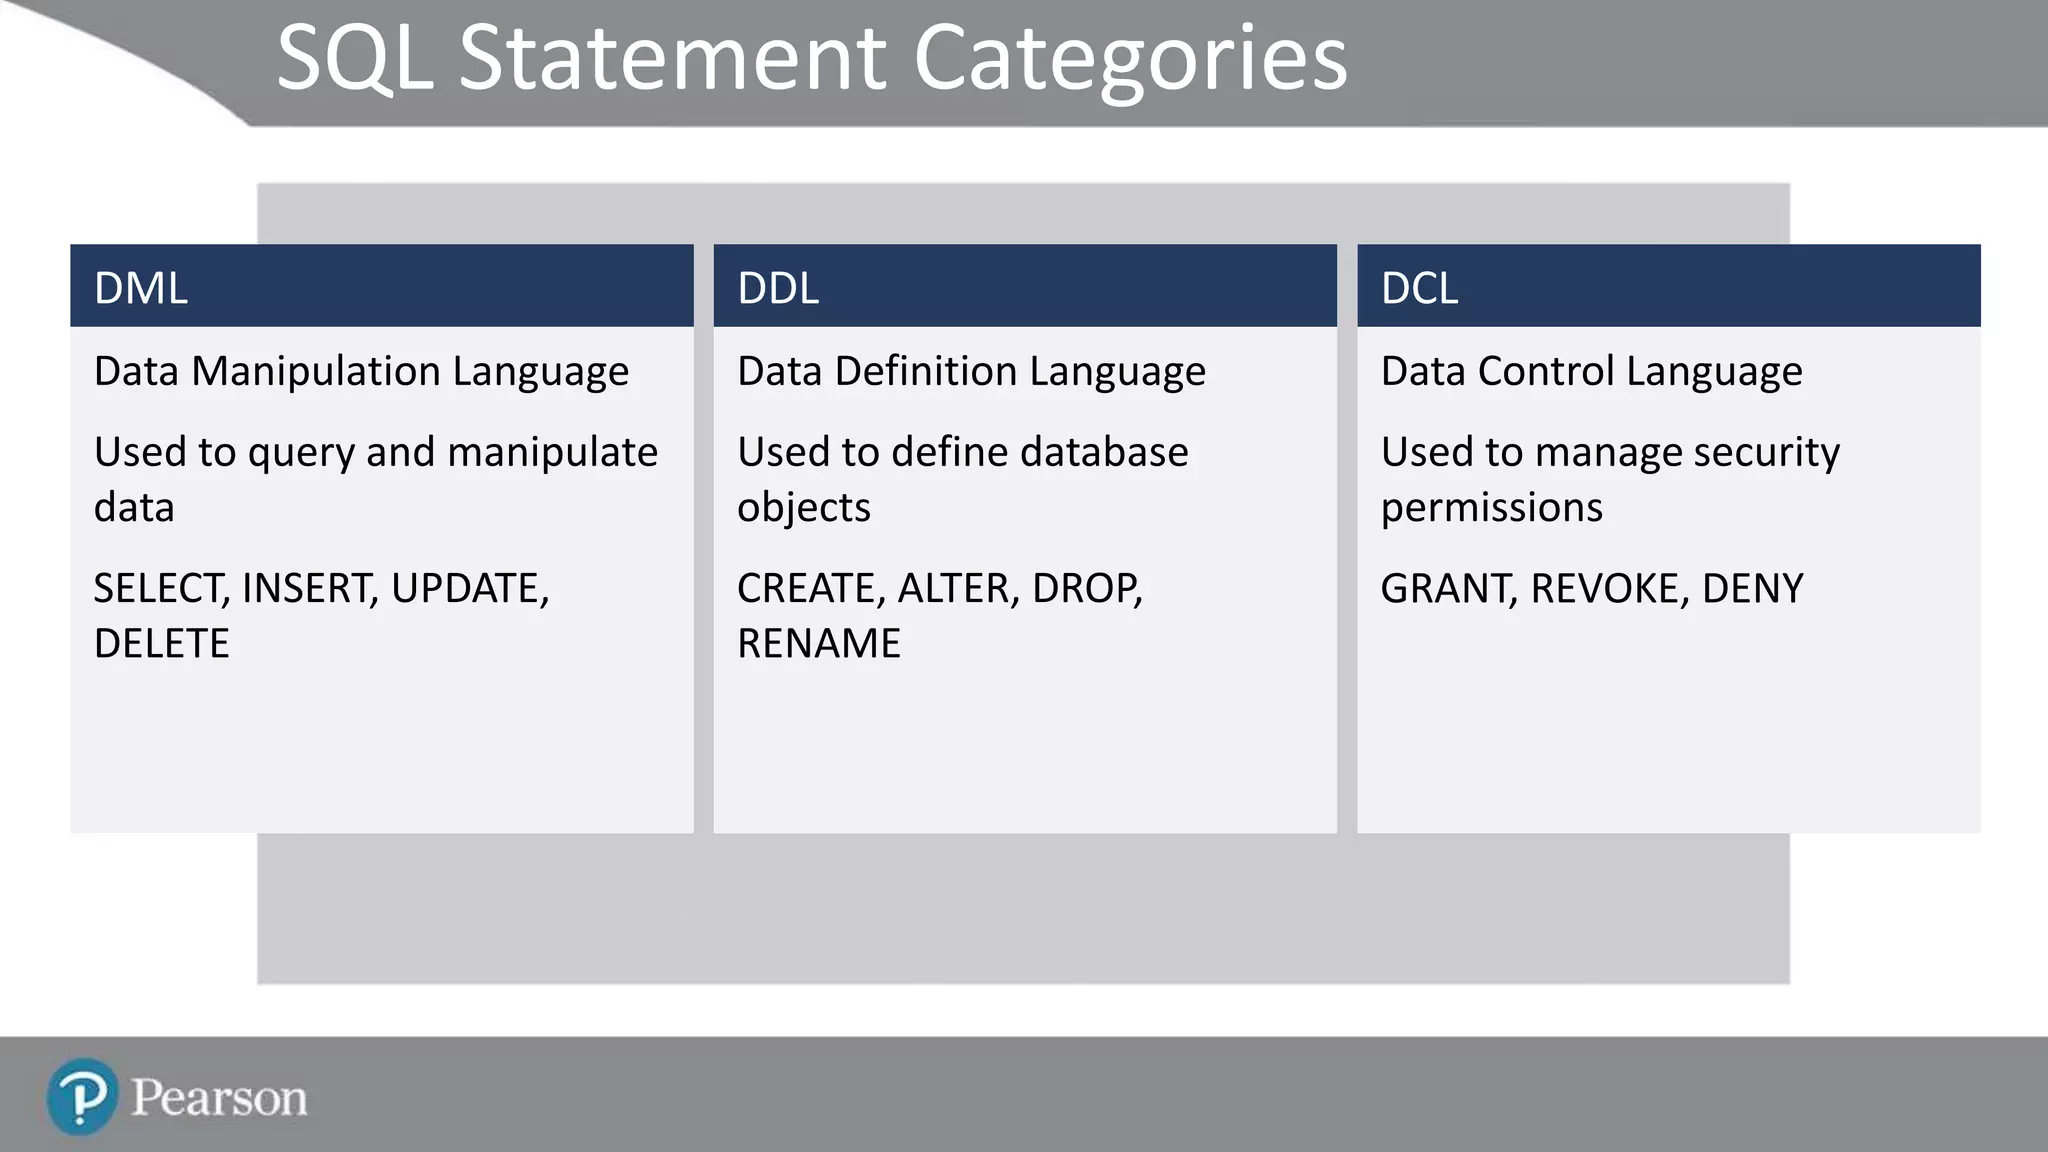Click Data Definition Language text
The width and height of the screenshot is (2048, 1152).
pyautogui.click(x=972, y=372)
